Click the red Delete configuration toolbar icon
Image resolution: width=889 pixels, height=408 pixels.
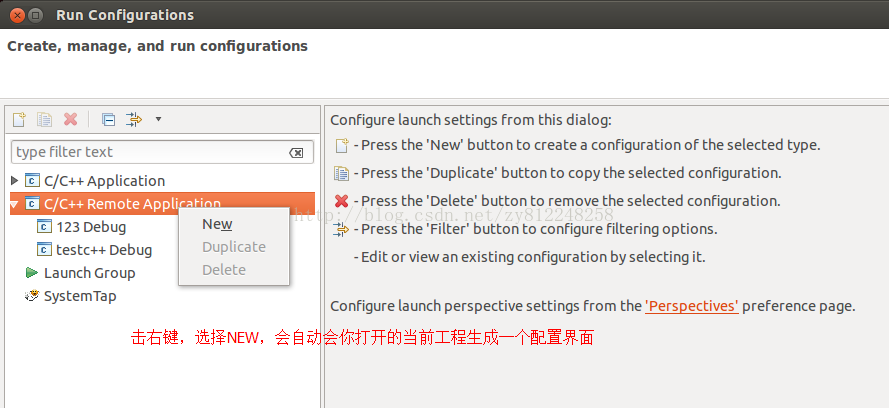point(70,120)
